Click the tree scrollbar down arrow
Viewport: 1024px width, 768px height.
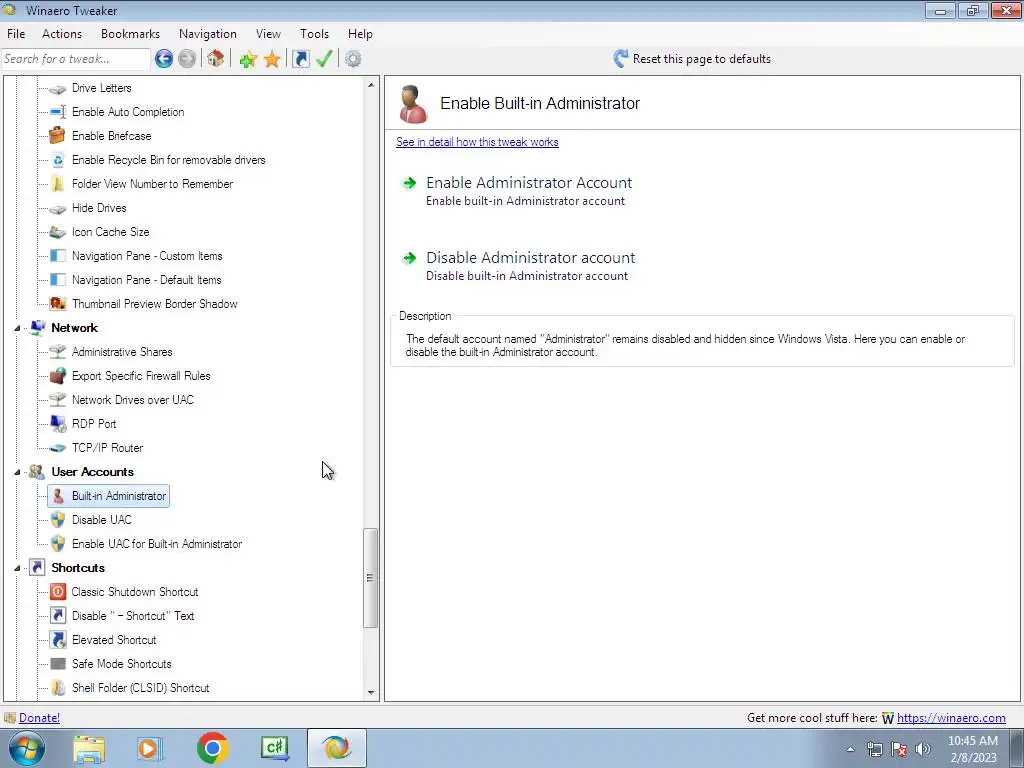pyautogui.click(x=371, y=693)
